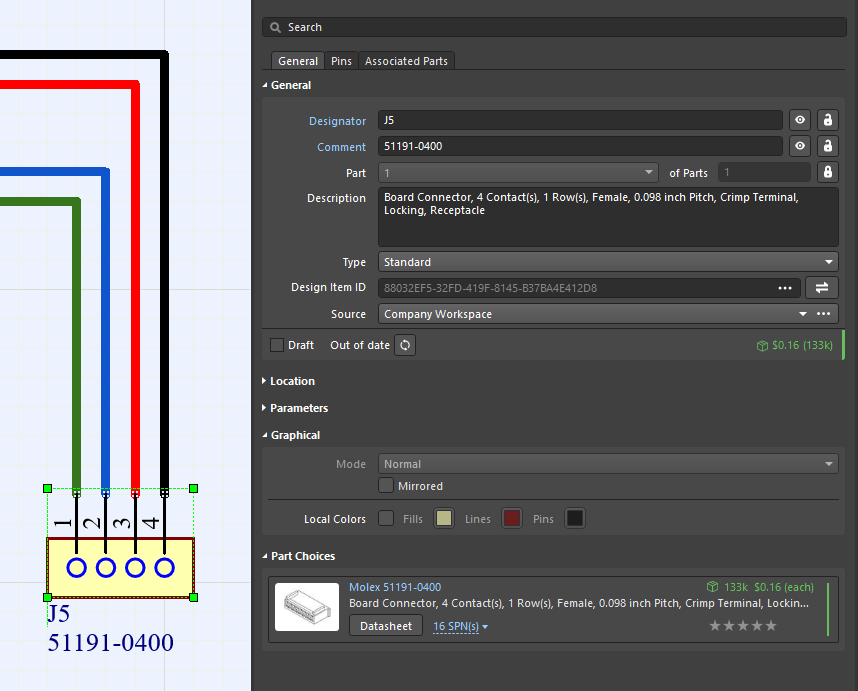Switch to the Pins tab
858x691 pixels.
341,61
